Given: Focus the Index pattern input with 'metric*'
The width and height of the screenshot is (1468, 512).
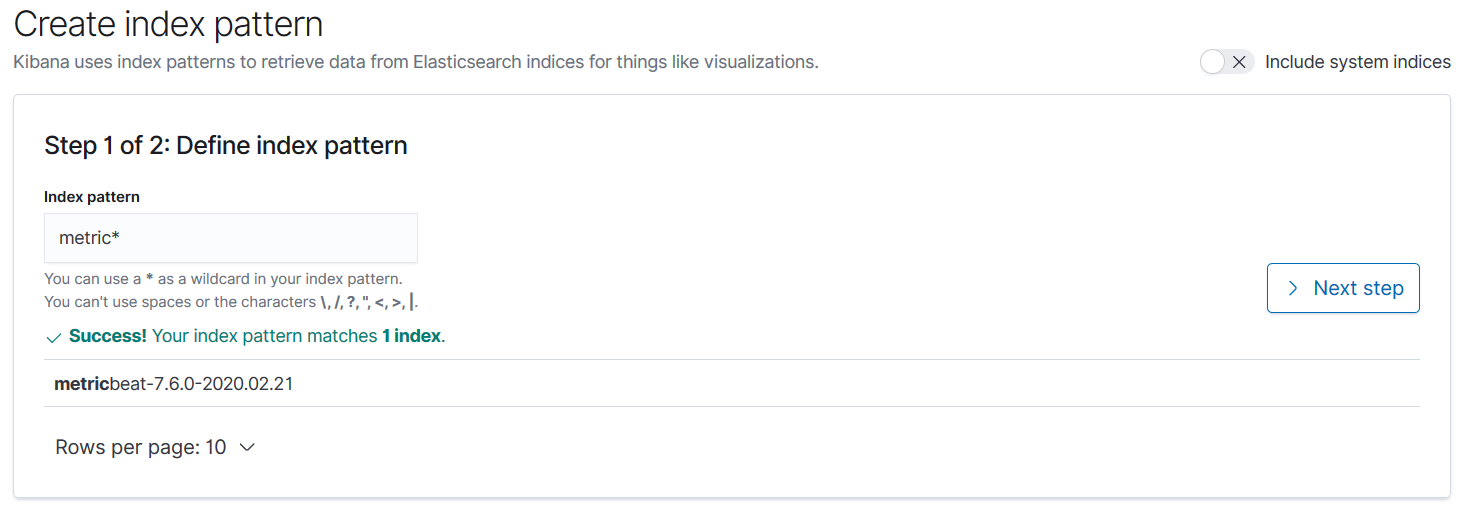Looking at the screenshot, I should (x=230, y=238).
